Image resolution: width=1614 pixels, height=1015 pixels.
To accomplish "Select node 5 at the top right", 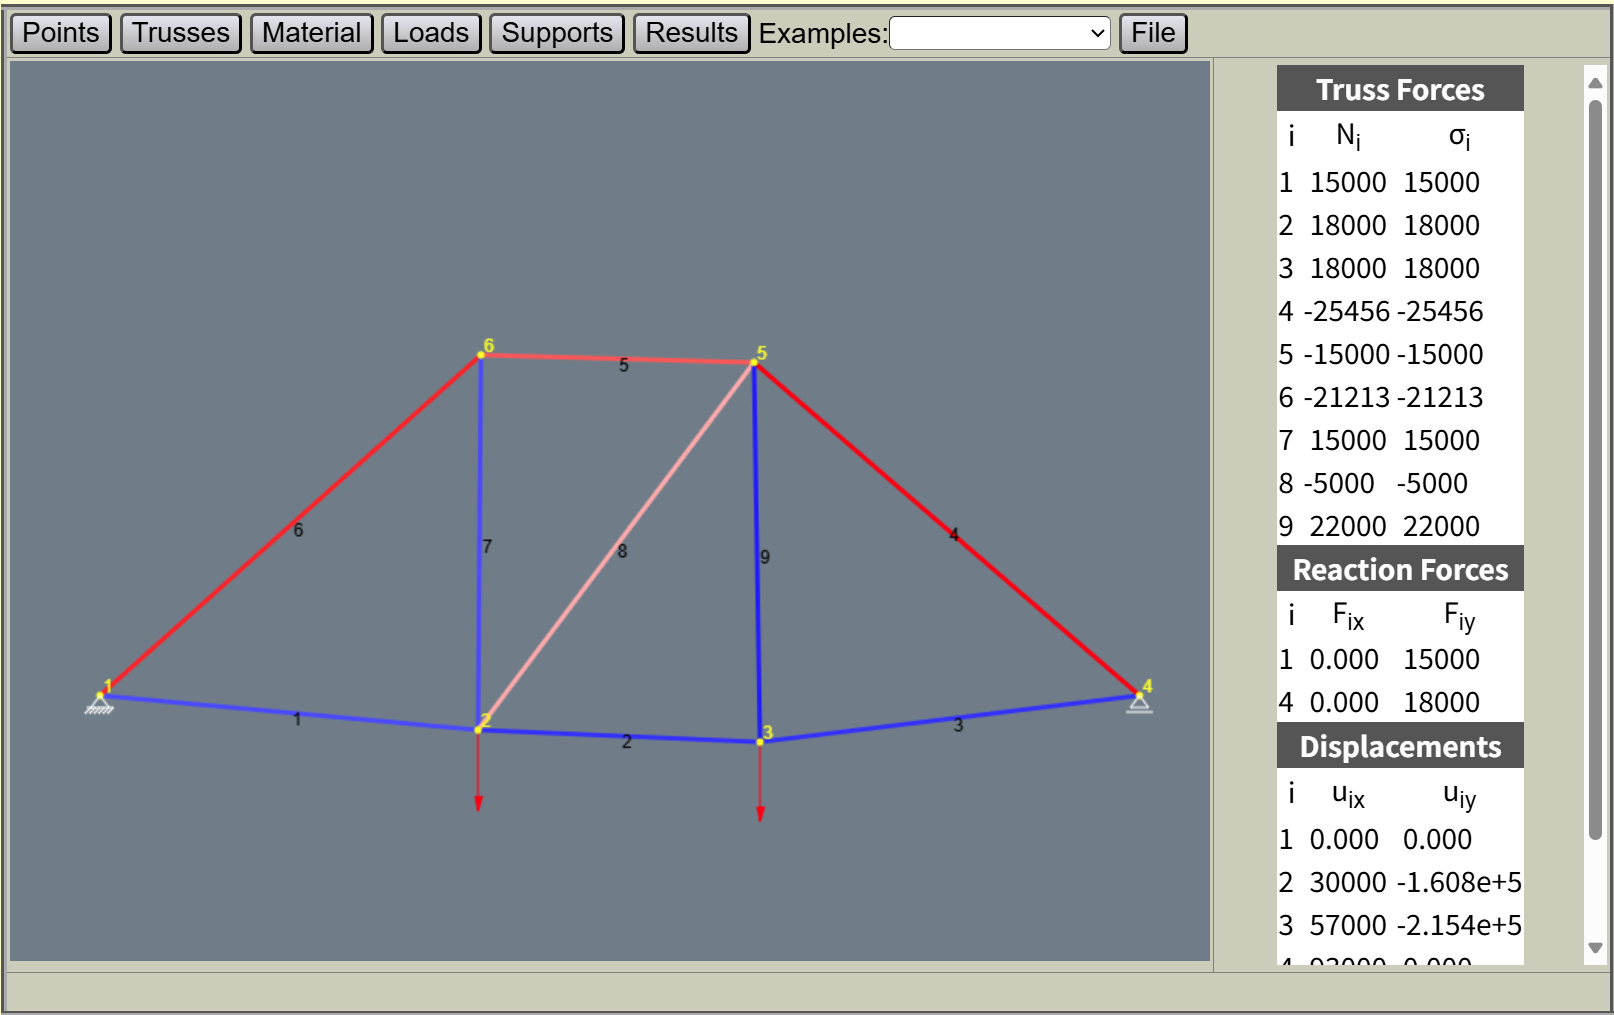I will 754,363.
